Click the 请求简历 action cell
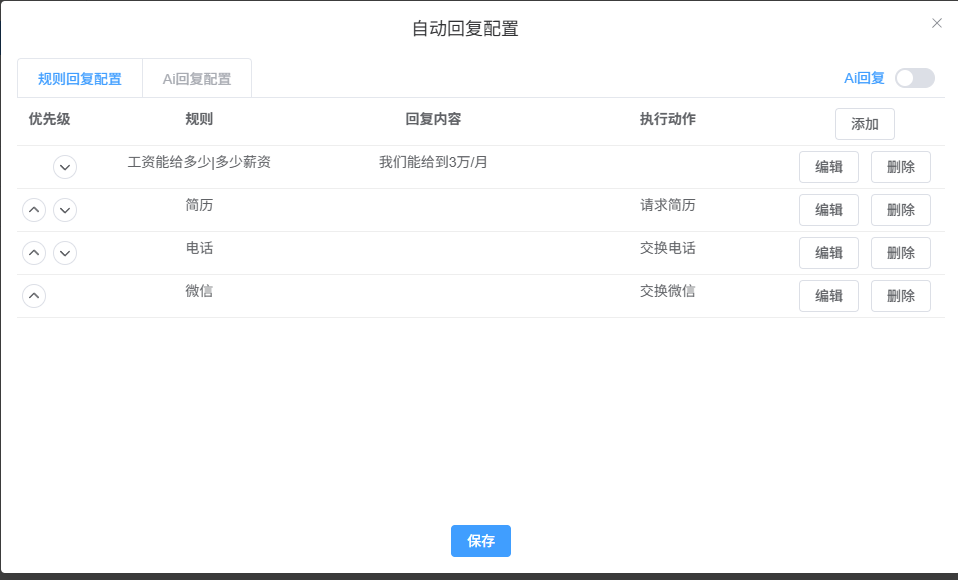 668,205
